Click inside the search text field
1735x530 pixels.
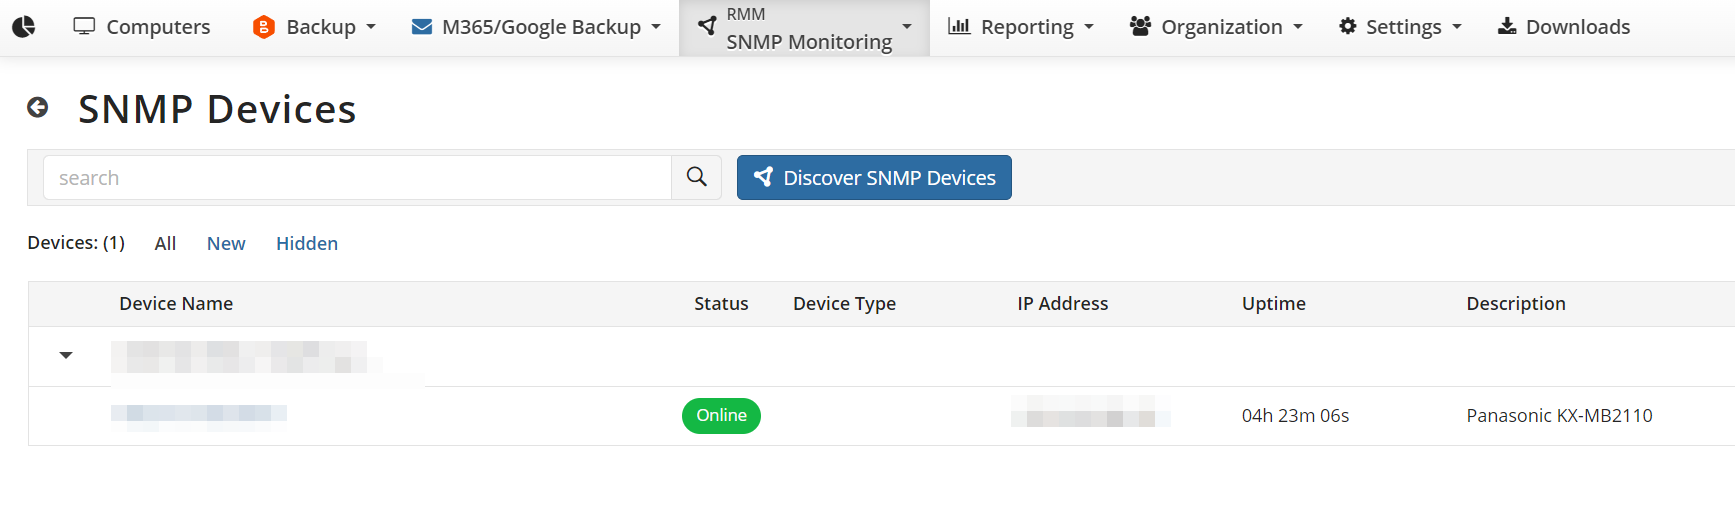click(357, 178)
